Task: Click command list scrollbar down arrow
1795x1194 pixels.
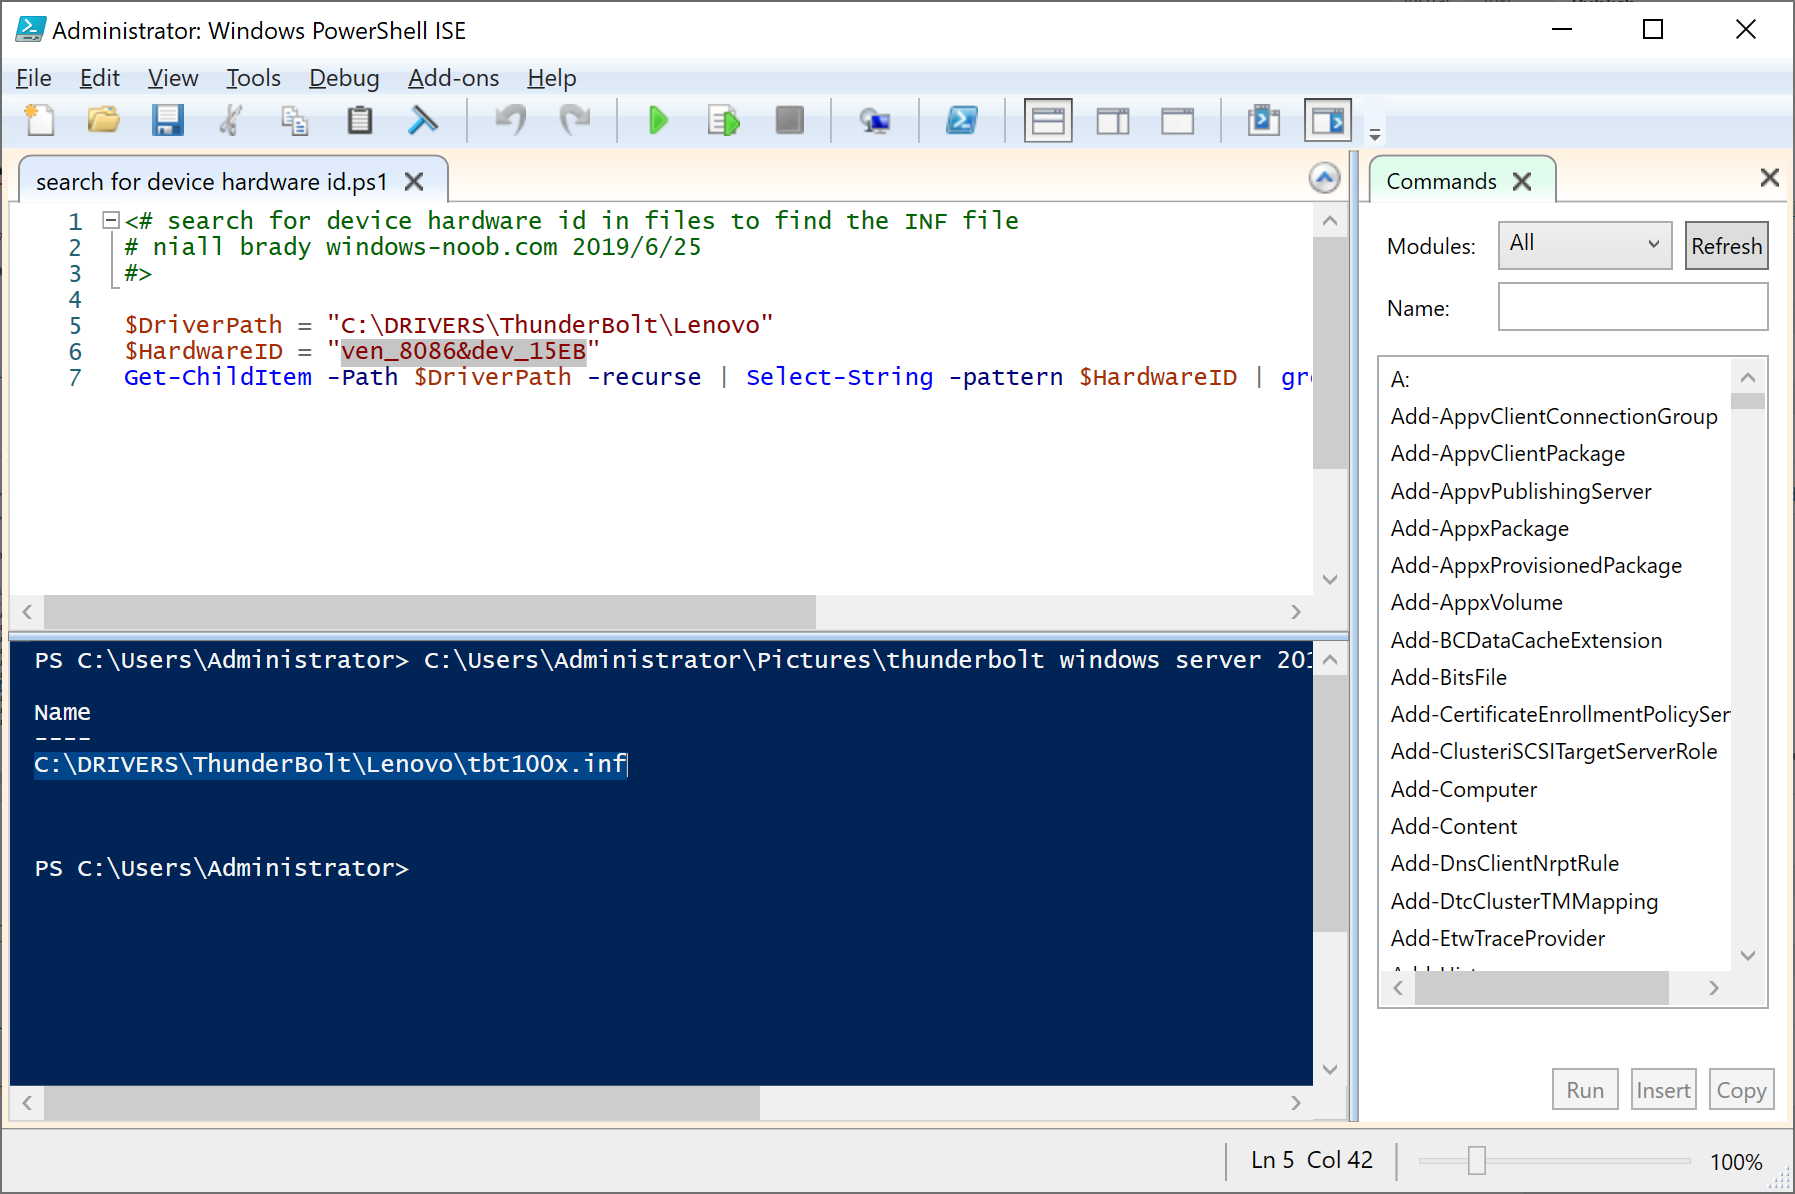Action: pos(1748,956)
